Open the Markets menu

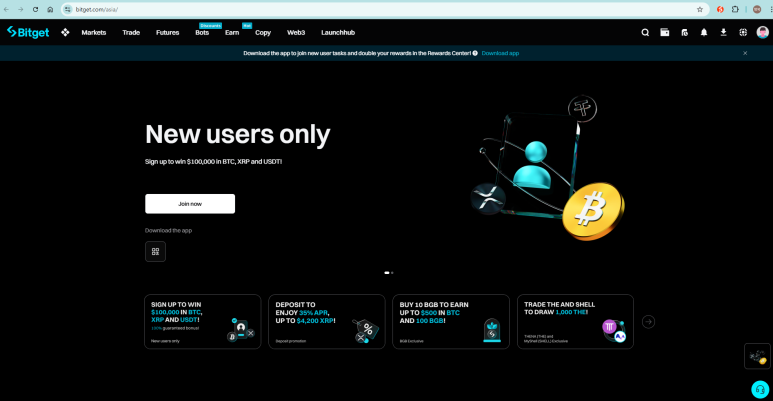point(94,33)
